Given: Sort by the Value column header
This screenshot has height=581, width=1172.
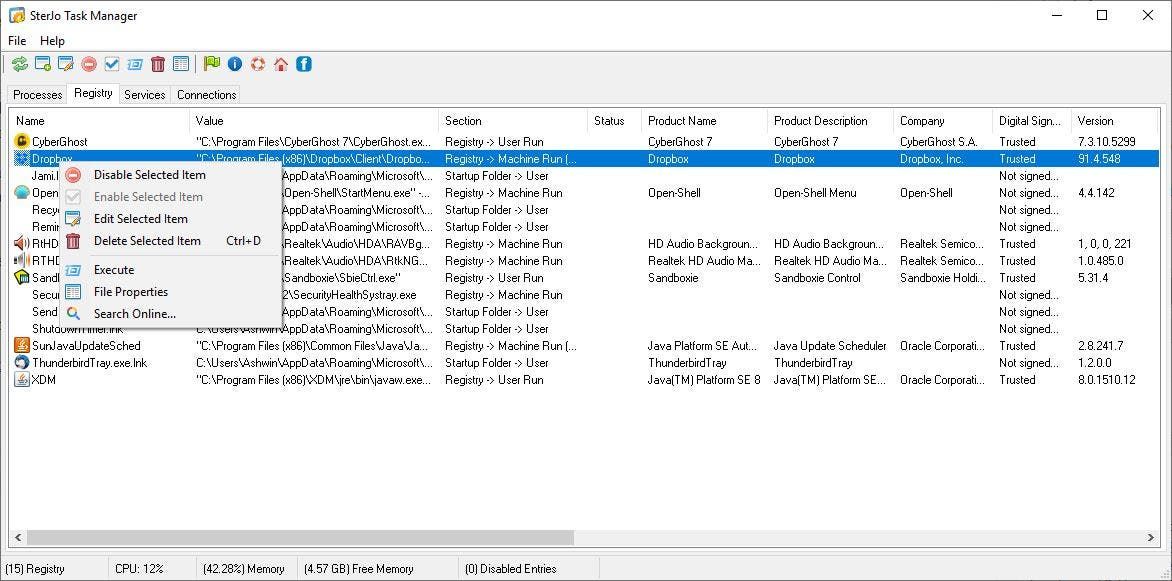Looking at the screenshot, I should click(314, 120).
